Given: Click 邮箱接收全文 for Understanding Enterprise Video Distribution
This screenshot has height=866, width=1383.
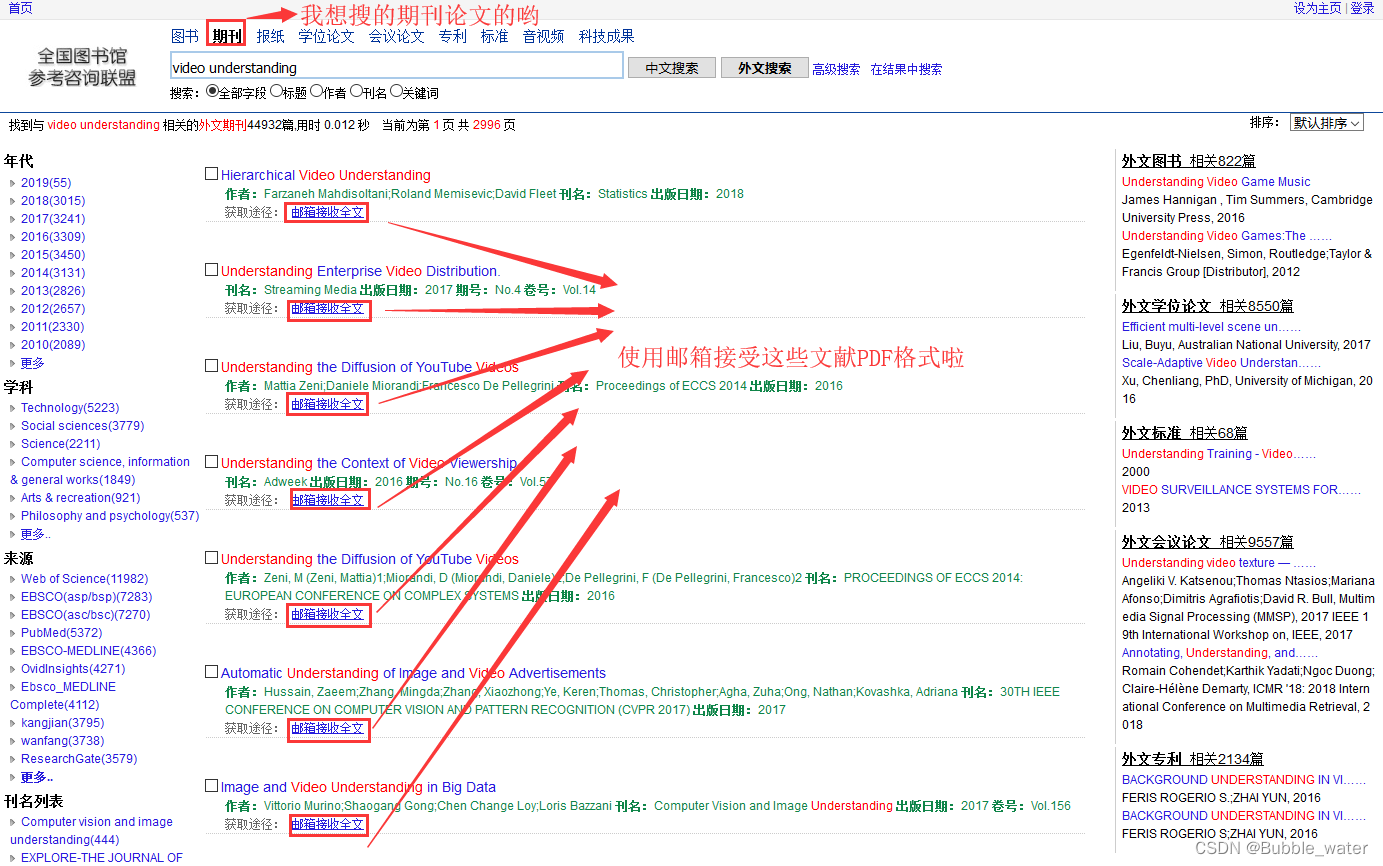Looking at the screenshot, I should coord(327,308).
